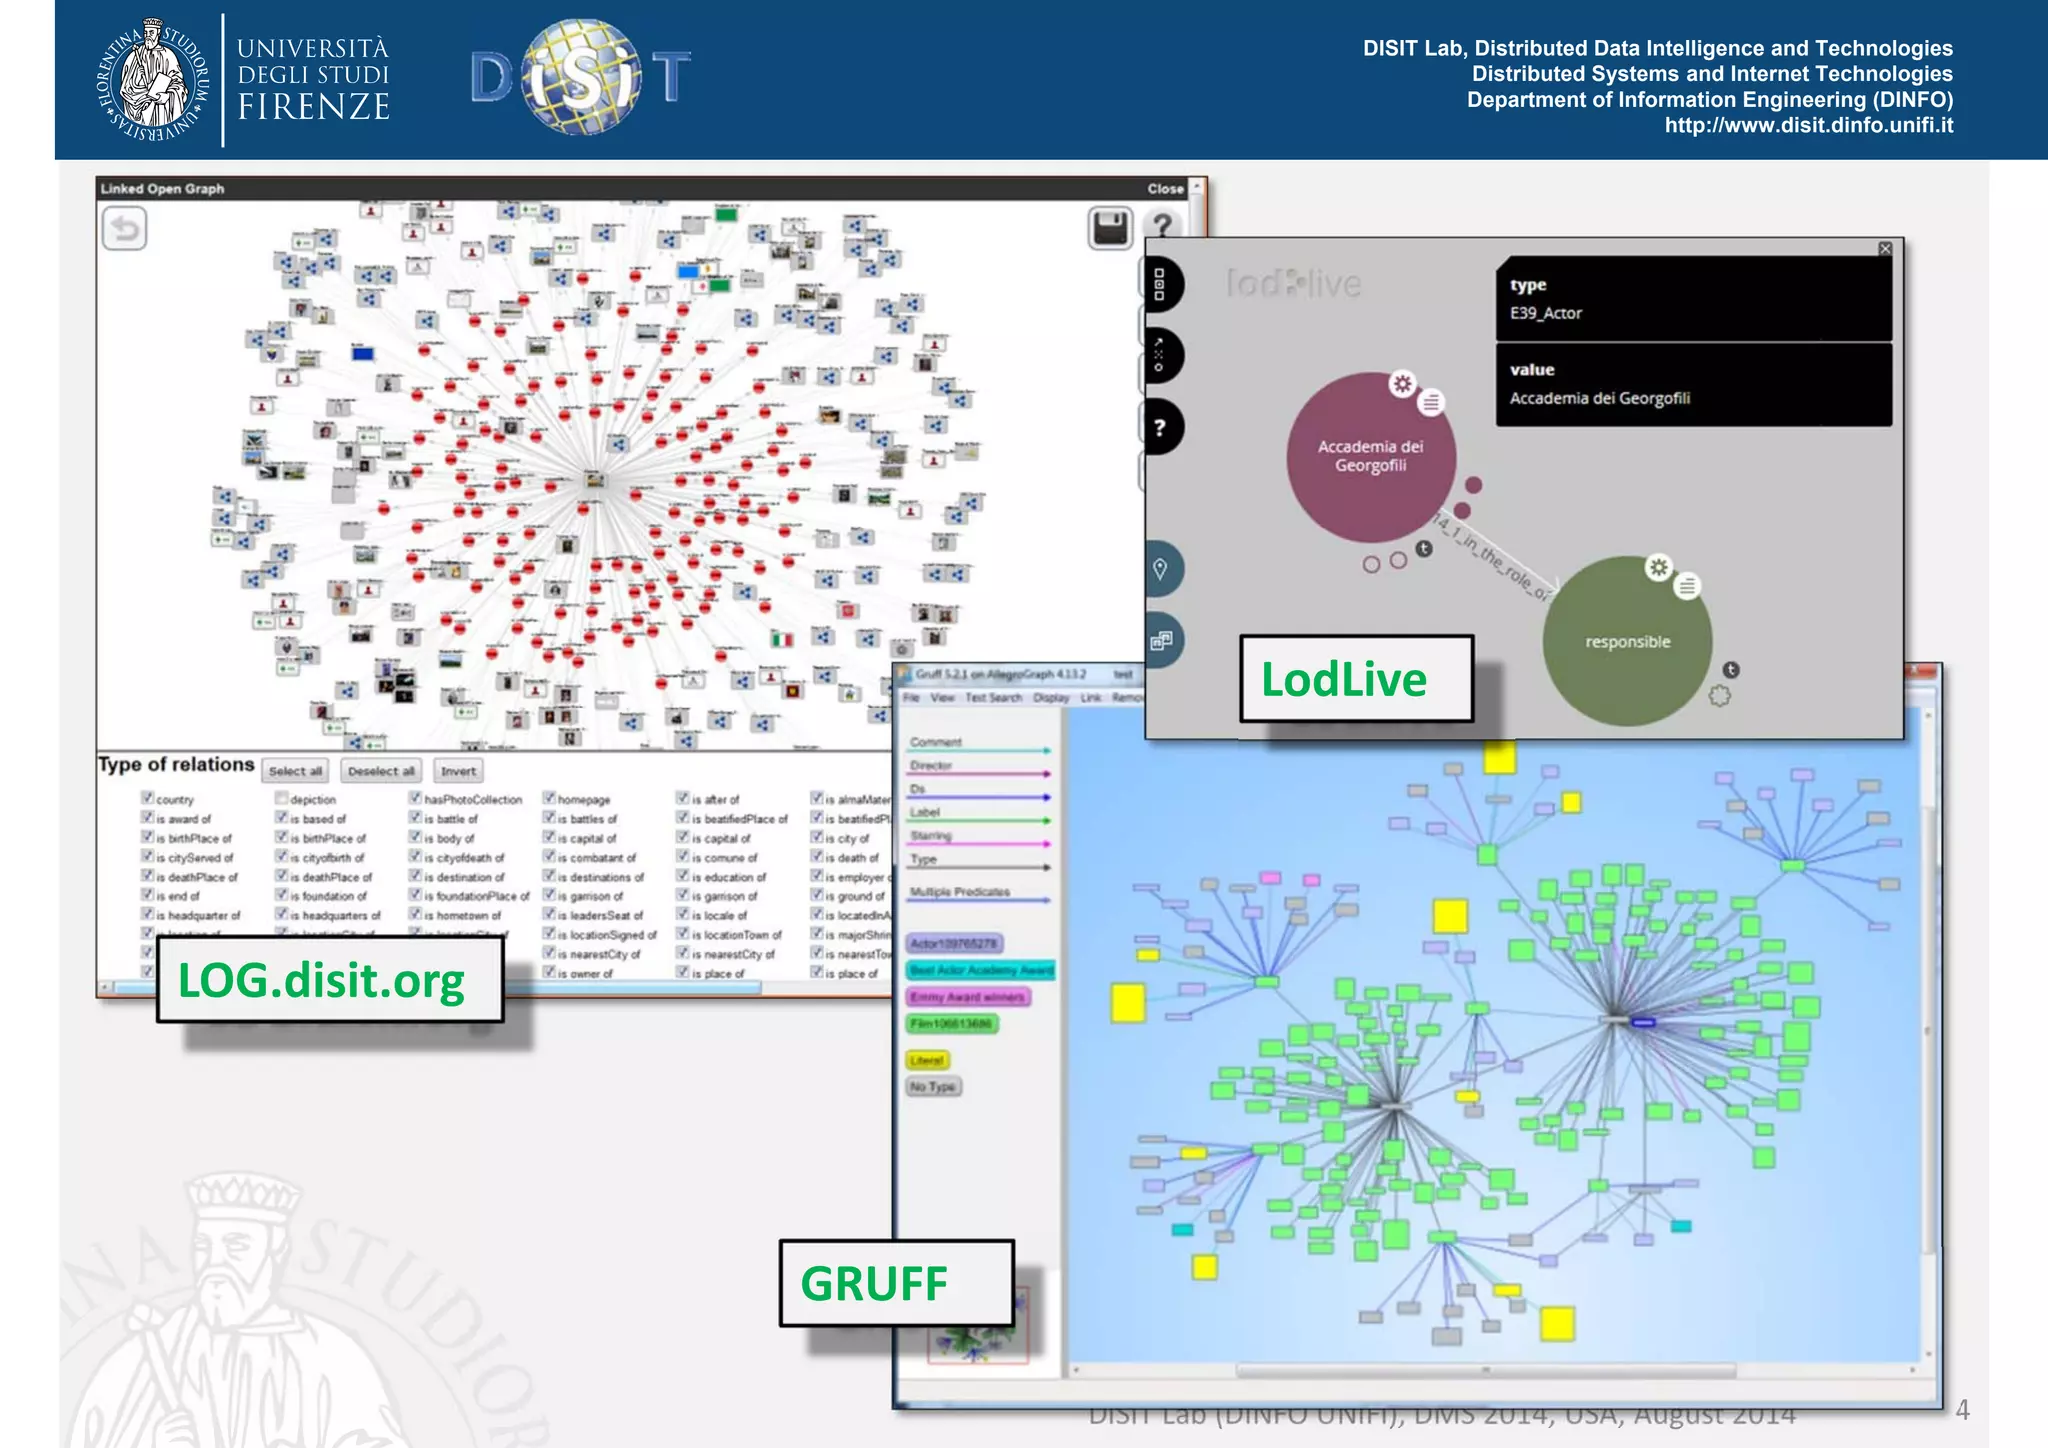
Task: Select the gray No Type legend chip
Action: tap(933, 1087)
